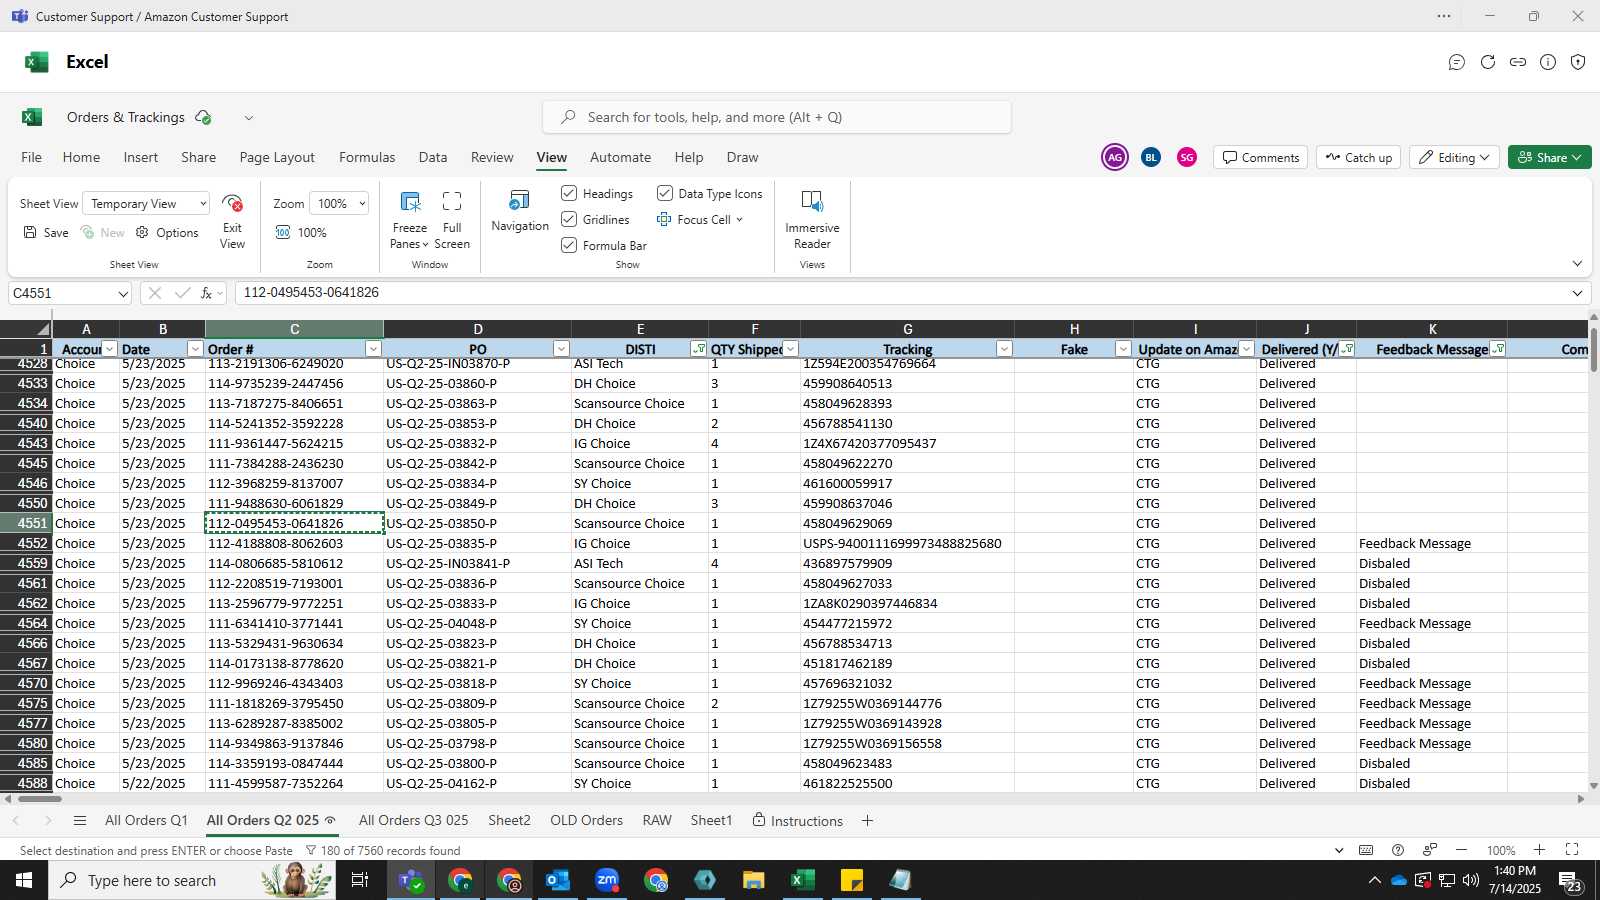Image resolution: width=1600 pixels, height=900 pixels.
Task: Click the SG user avatar
Action: (x=1187, y=157)
